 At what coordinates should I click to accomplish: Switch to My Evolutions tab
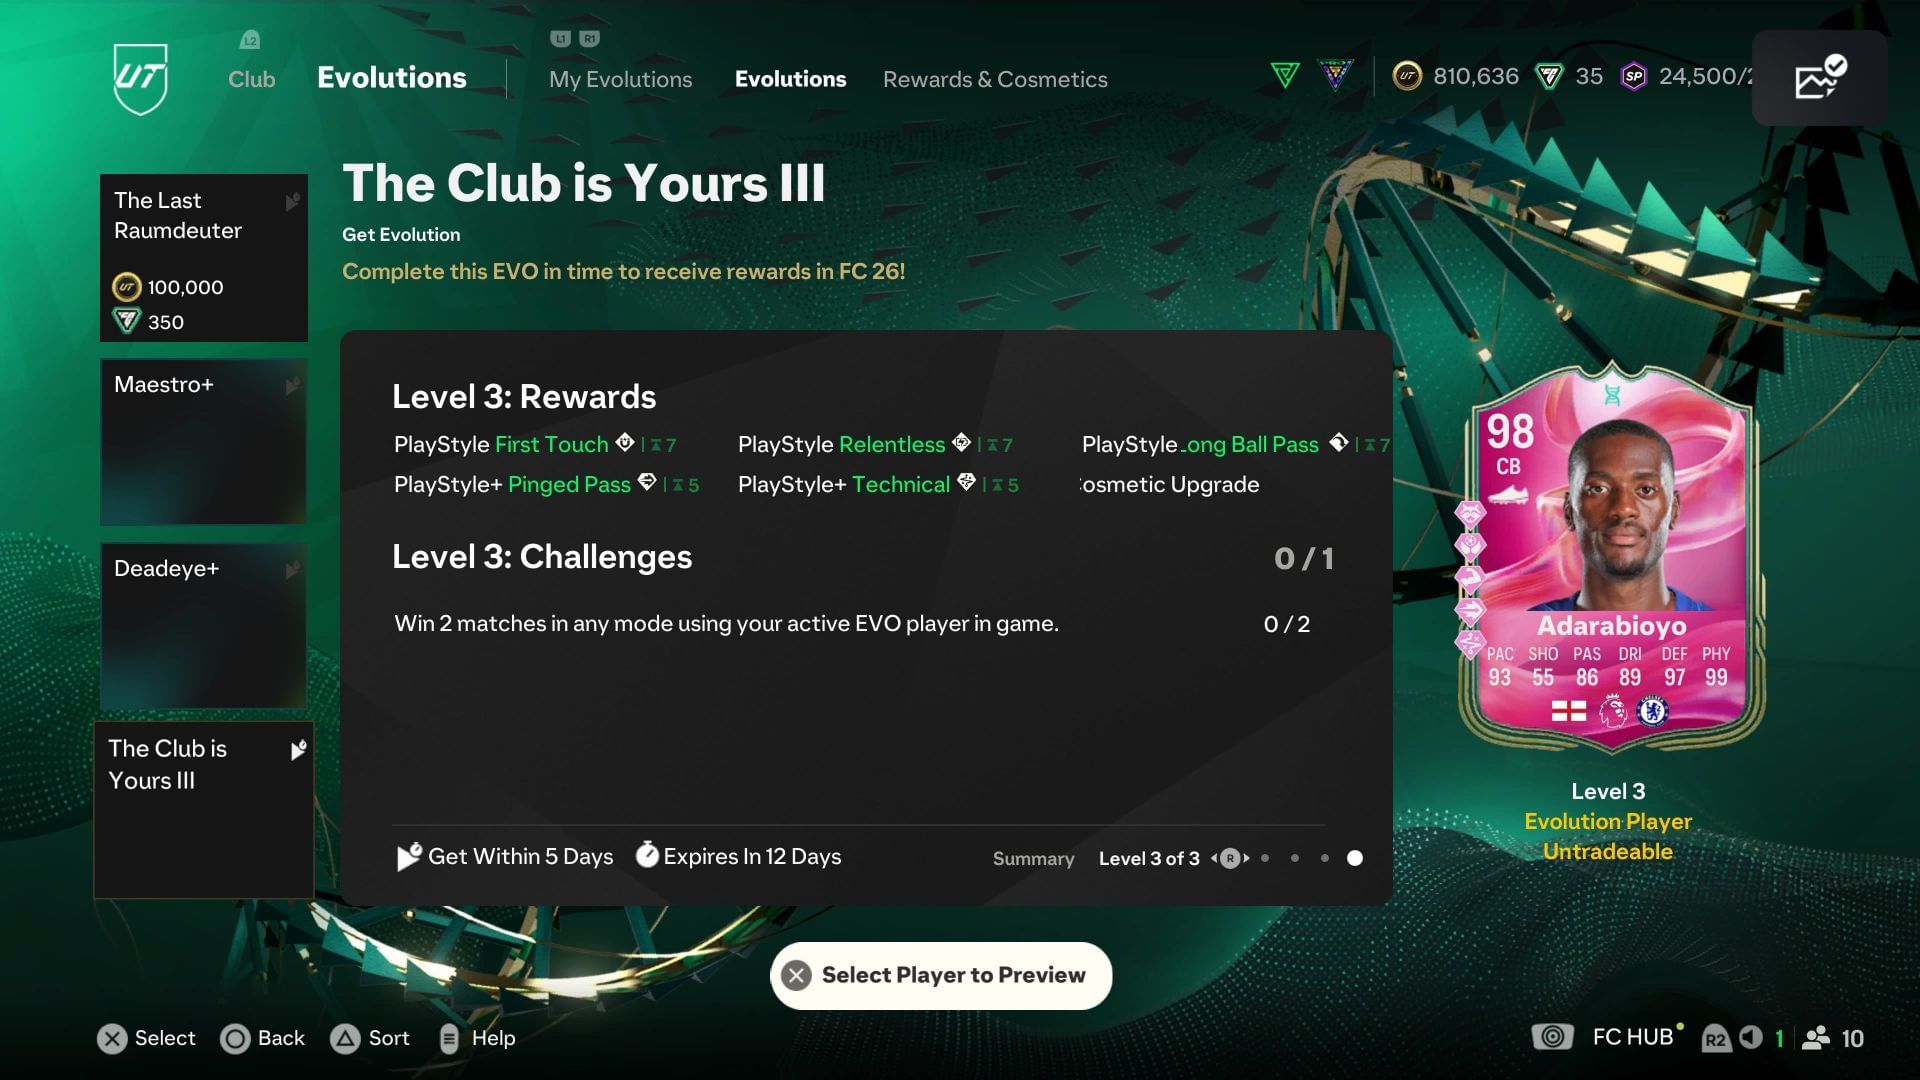pos(620,79)
